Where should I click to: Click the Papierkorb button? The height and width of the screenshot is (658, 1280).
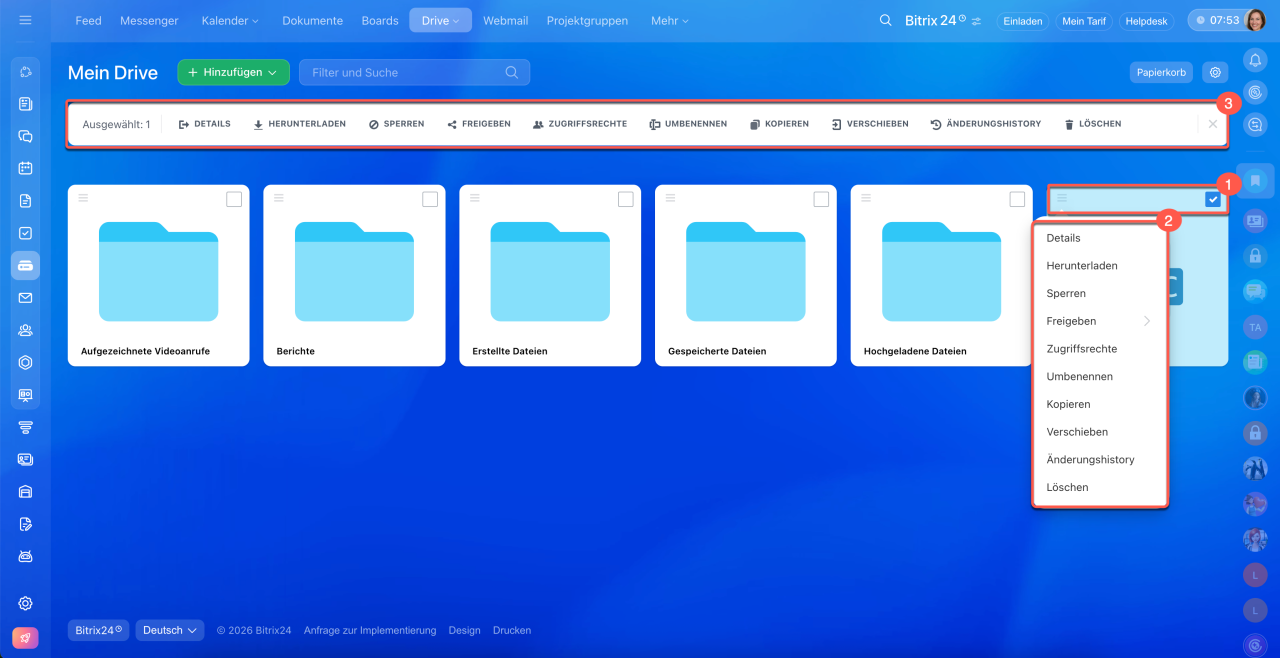(1161, 72)
